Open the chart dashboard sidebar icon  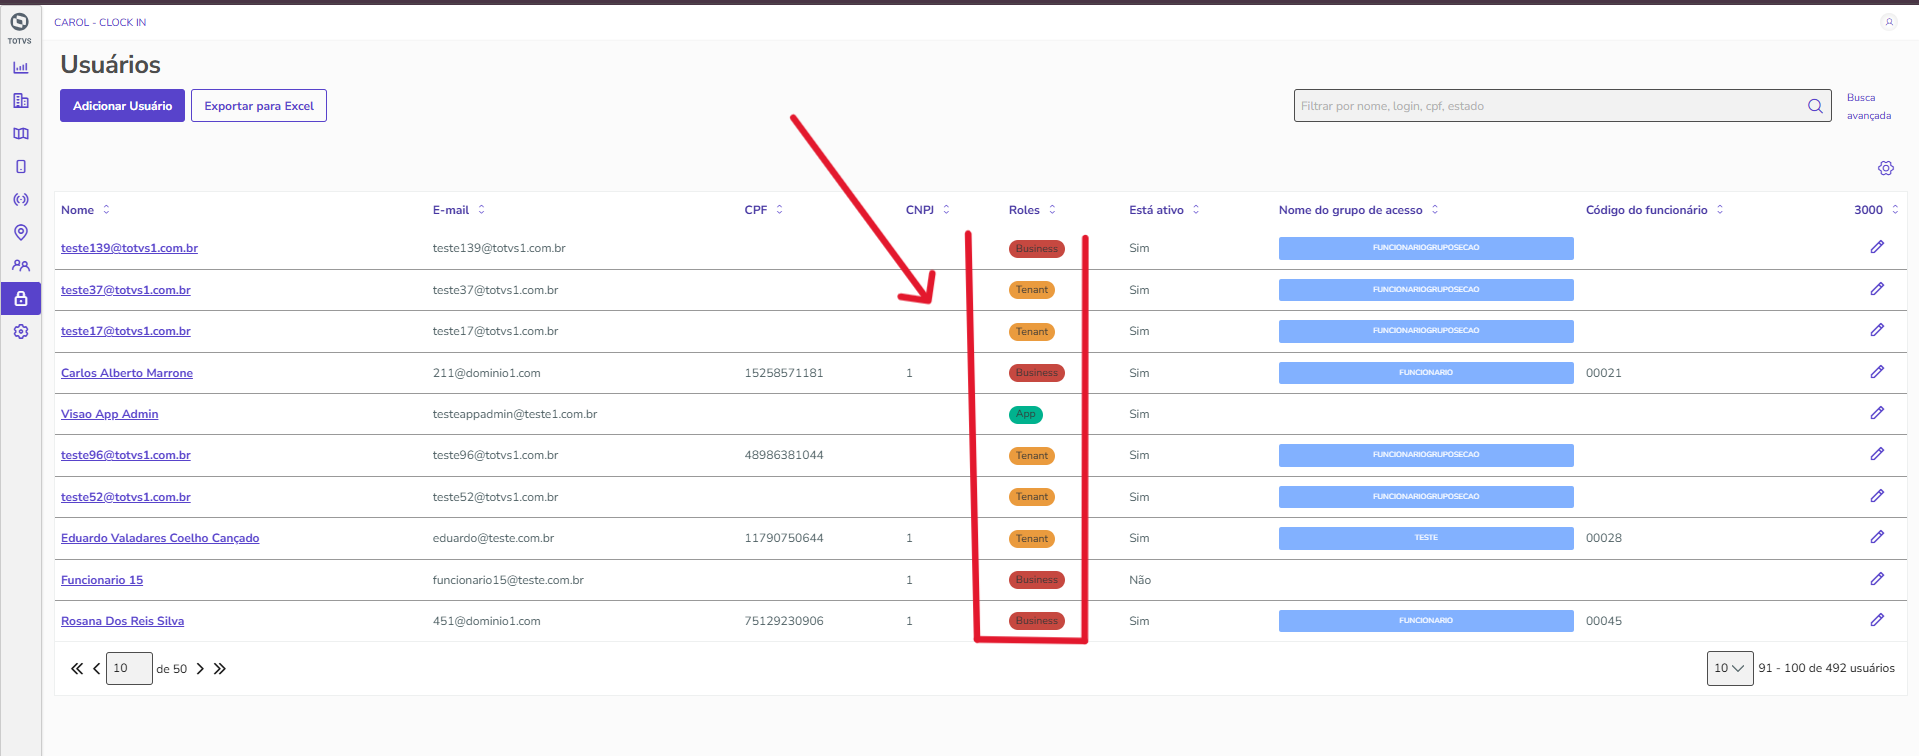[x=20, y=68]
